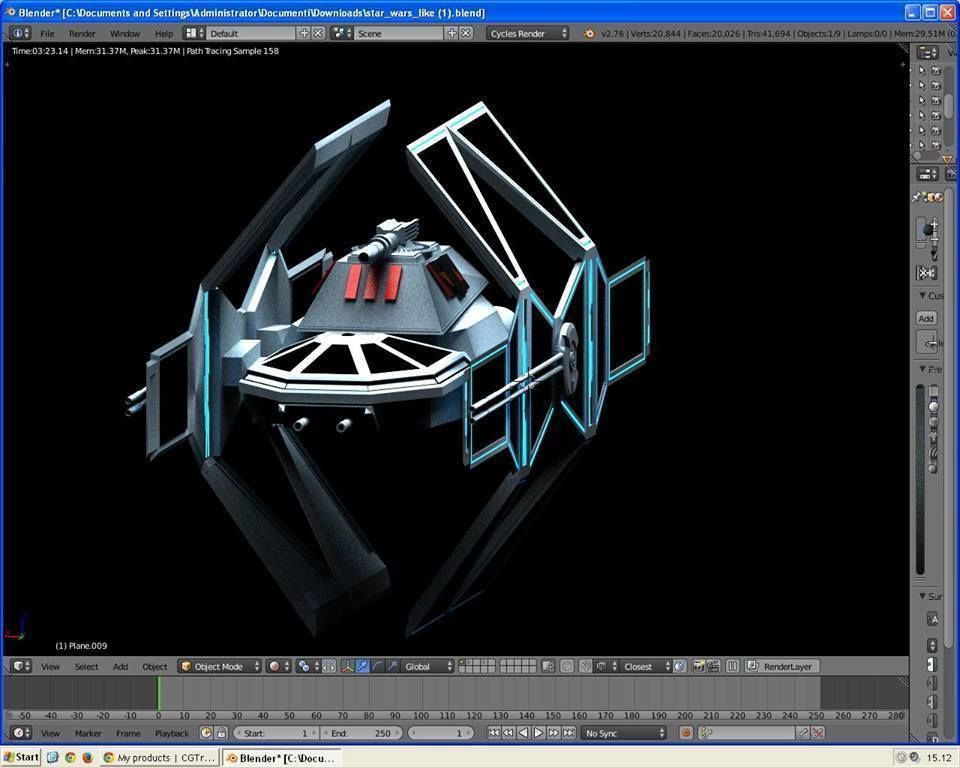Viewport: 960px width, 768px height.
Task: Select the RenderLayer preview button
Action: 782,666
